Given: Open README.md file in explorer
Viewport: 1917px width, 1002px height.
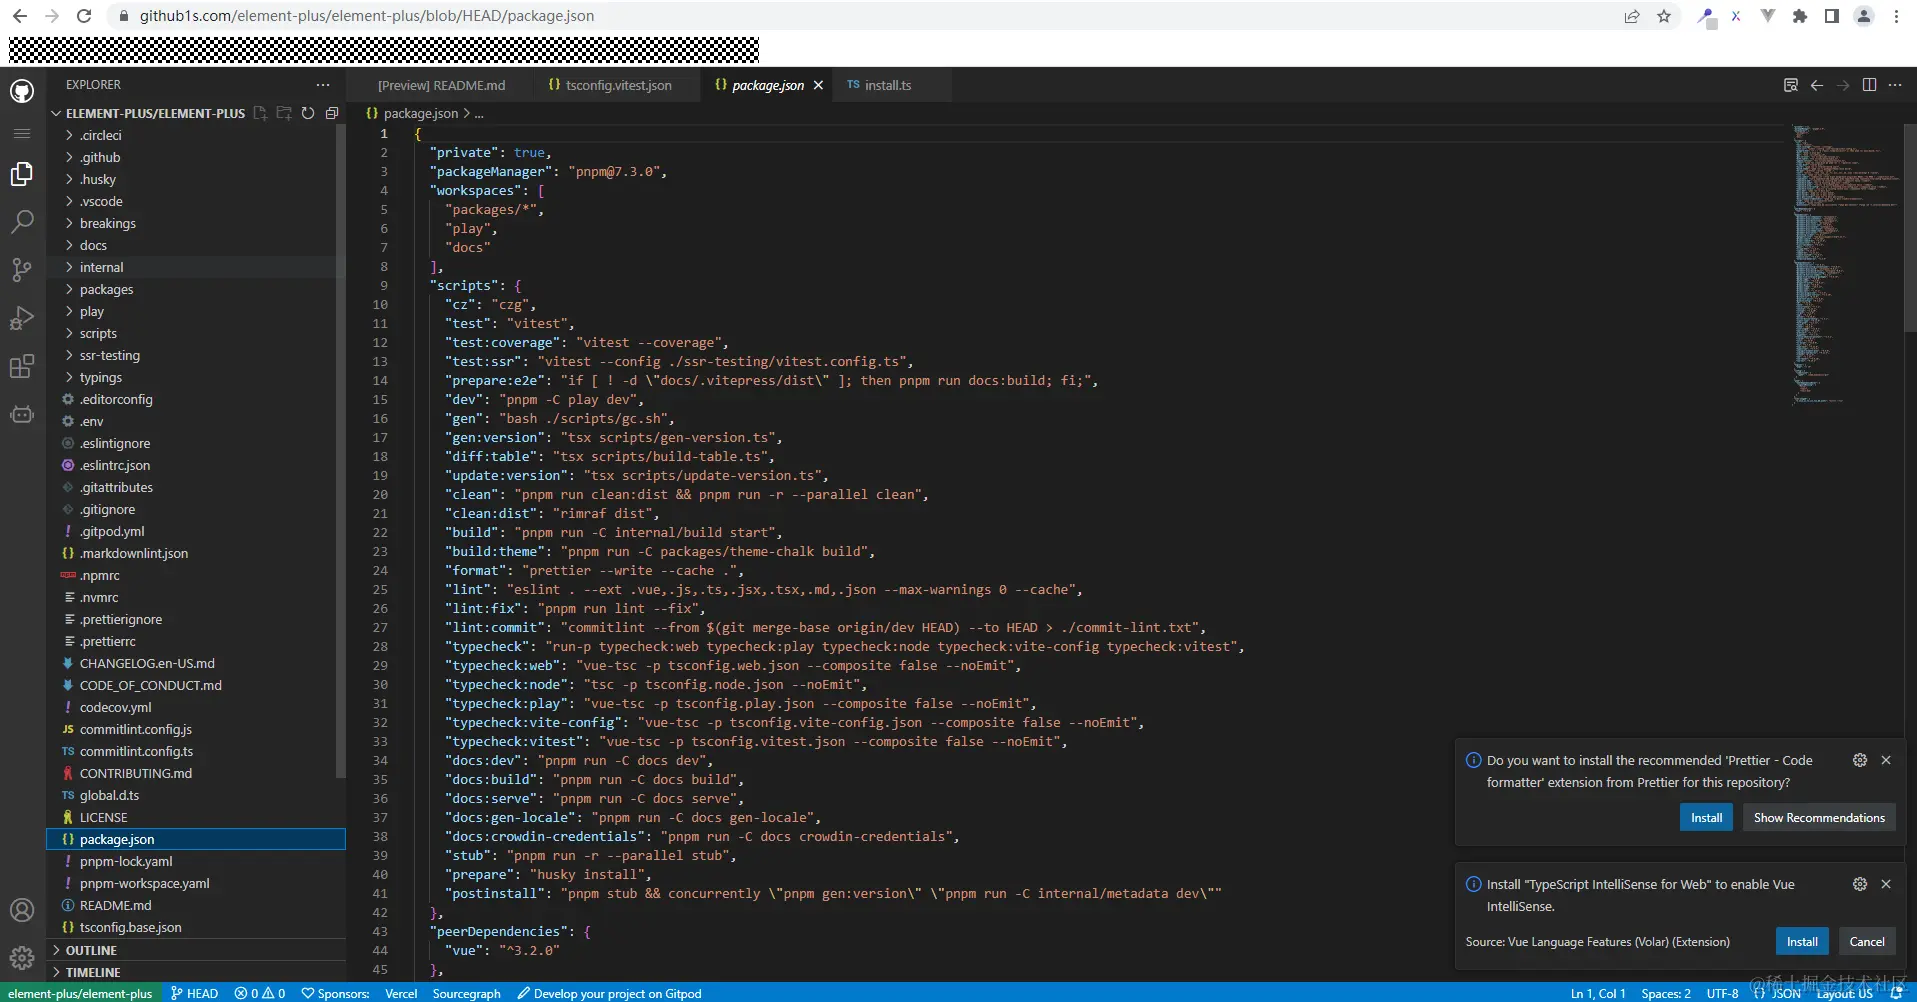Looking at the screenshot, I should [x=196, y=905].
